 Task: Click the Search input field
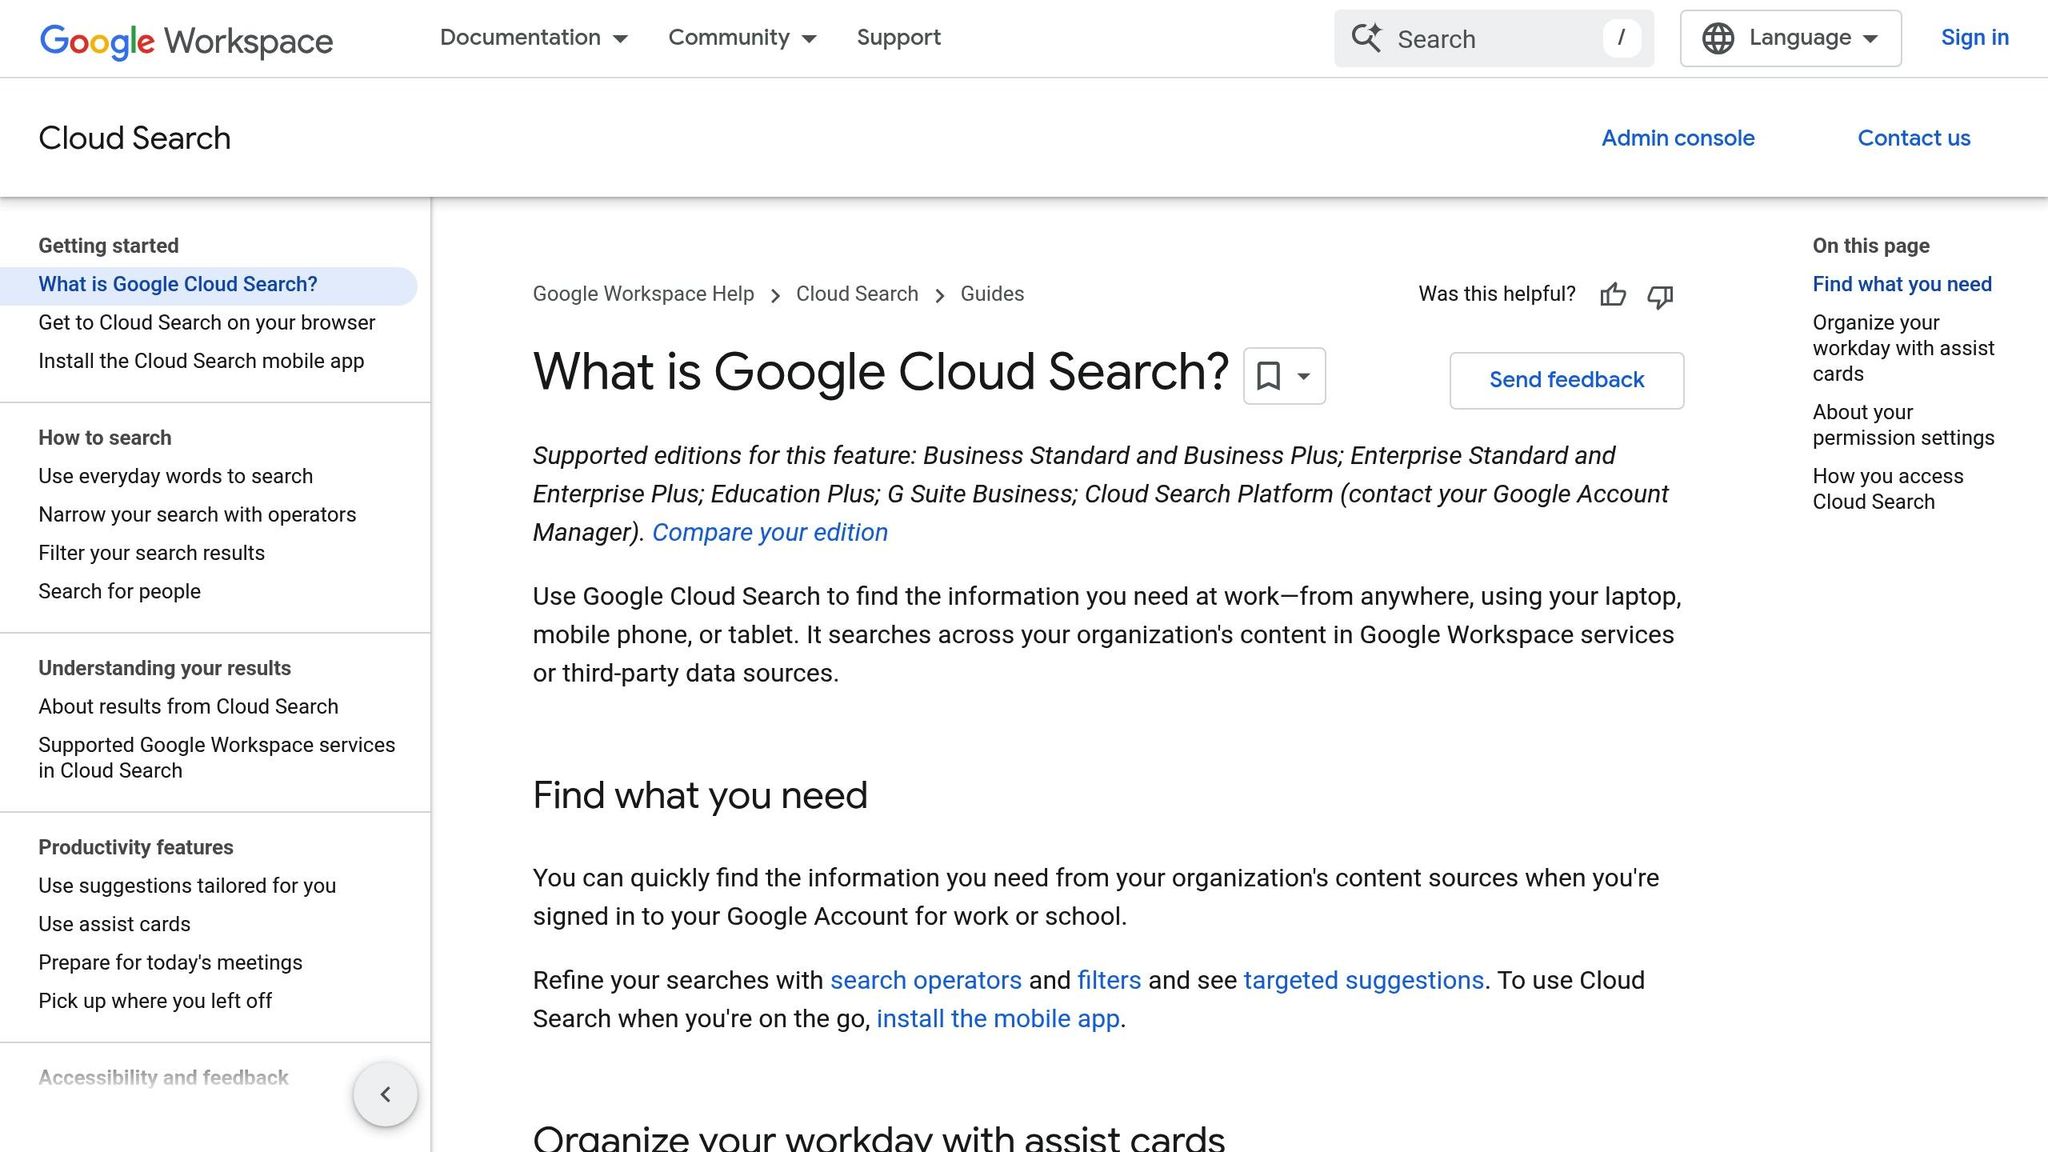[x=1493, y=39]
